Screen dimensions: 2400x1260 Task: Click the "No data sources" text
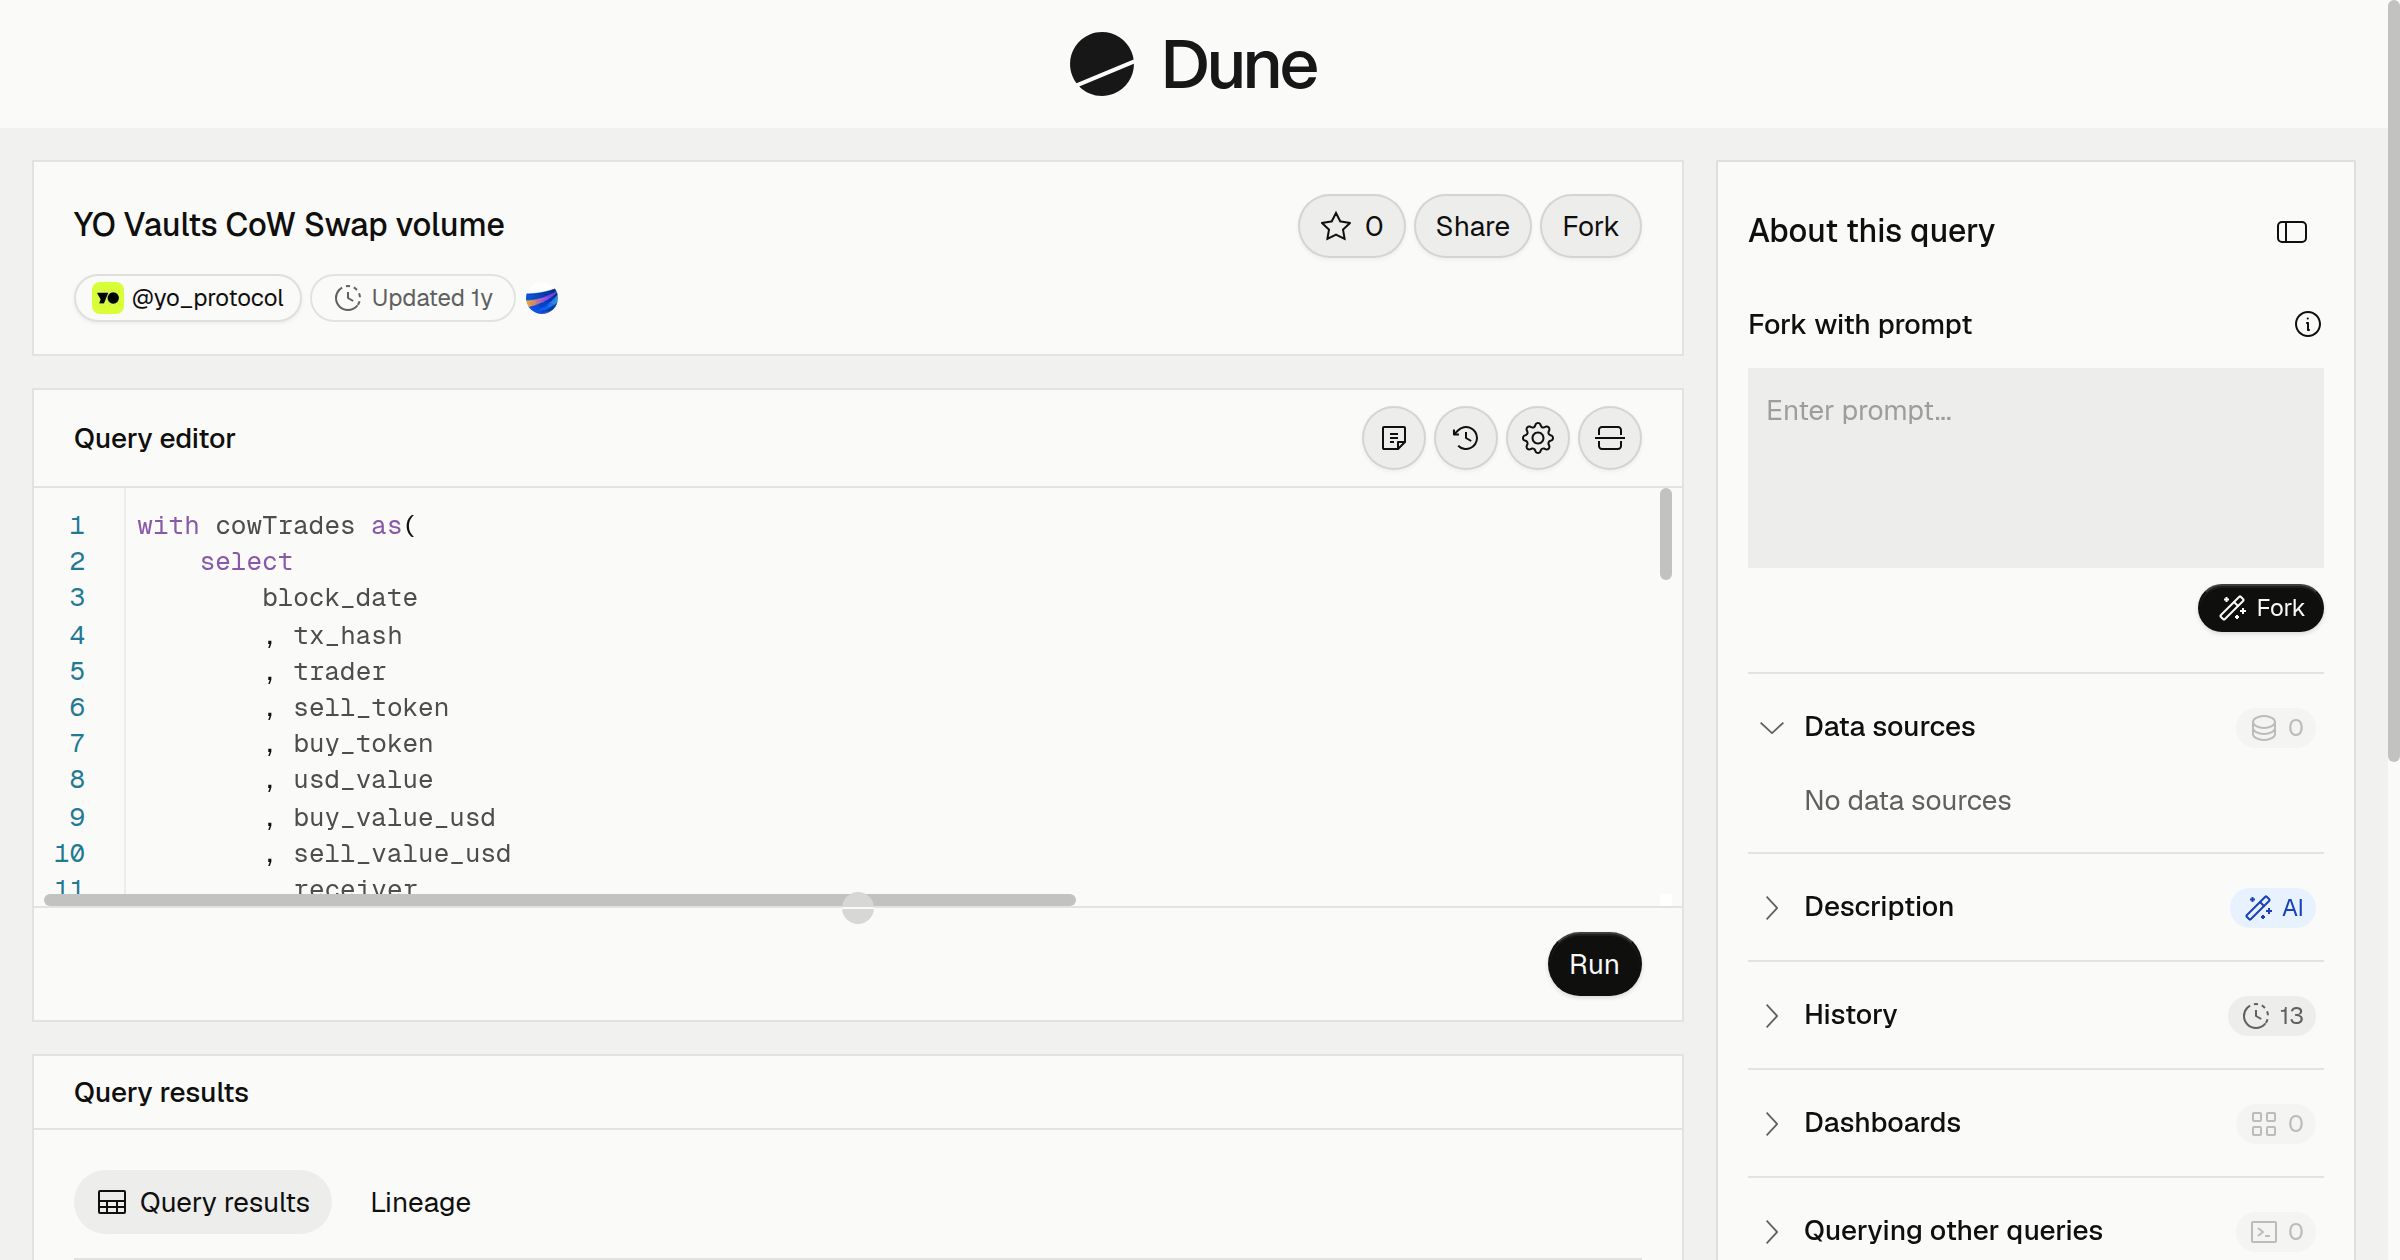1907,800
